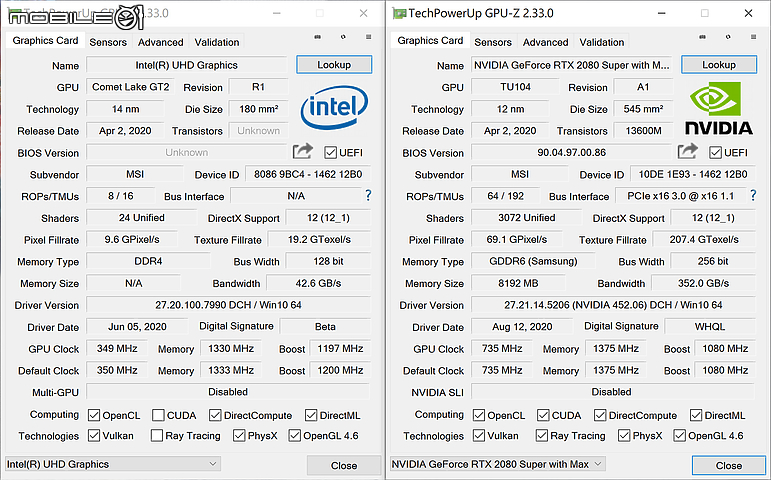Click Bus Interface value PCIe x16 3.0 @ x16 1.1
This screenshot has height=480, width=771.
pyautogui.click(x=681, y=196)
